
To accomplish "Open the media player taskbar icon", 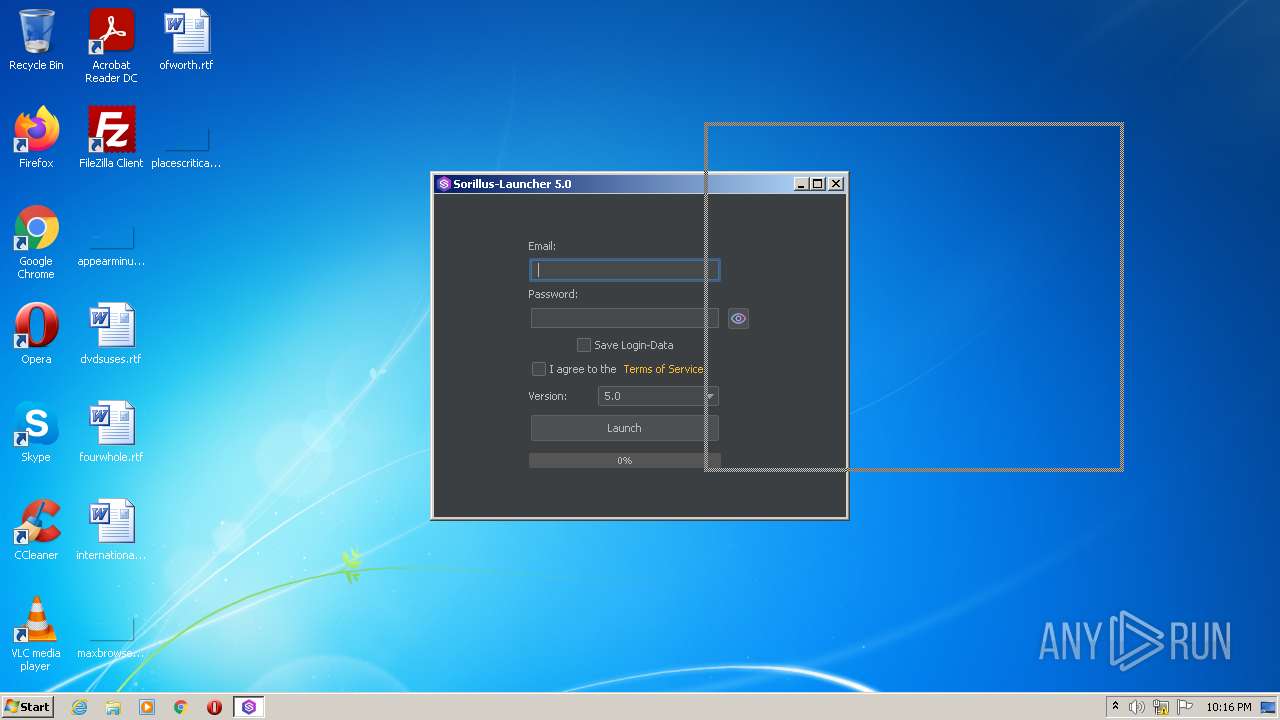I will (147, 707).
